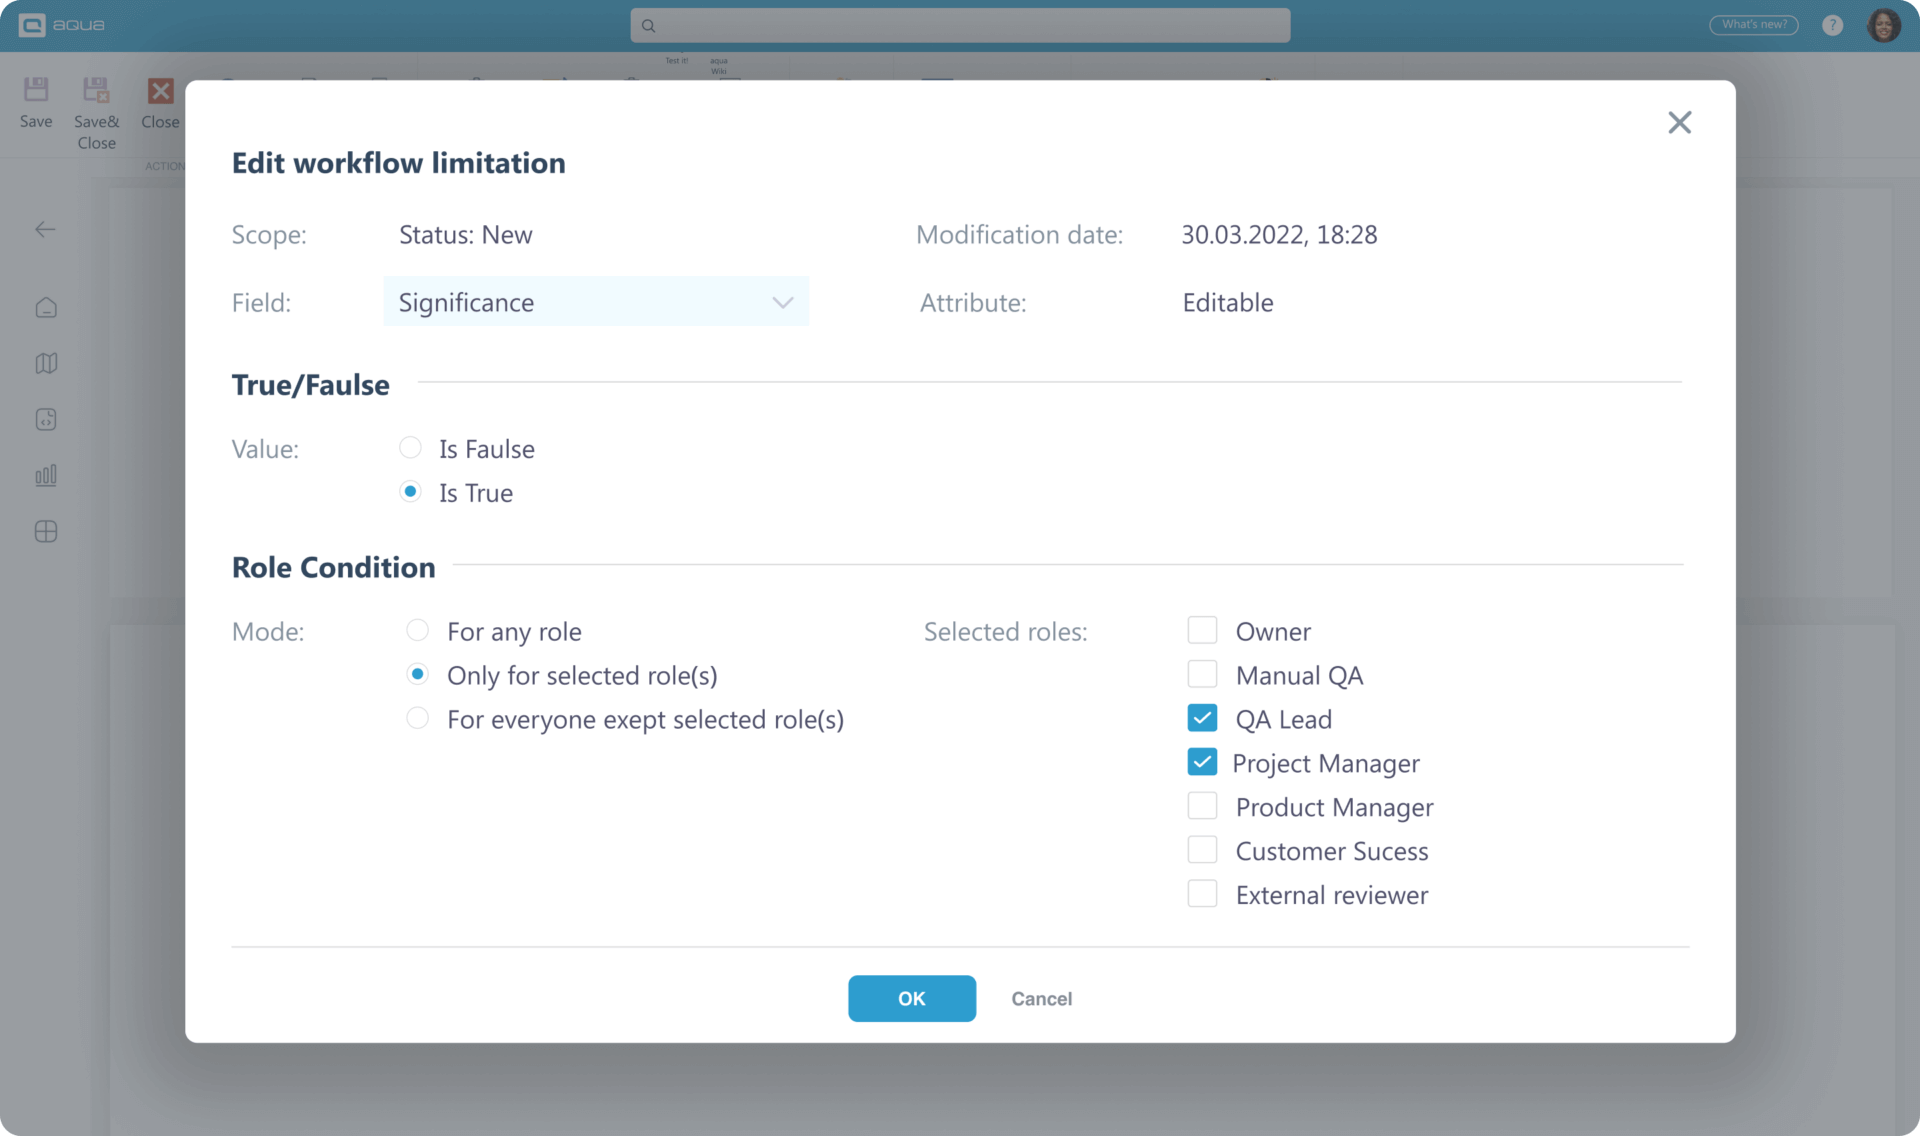Open the help question mark icon
This screenshot has width=1920, height=1136.
coord(1833,25)
